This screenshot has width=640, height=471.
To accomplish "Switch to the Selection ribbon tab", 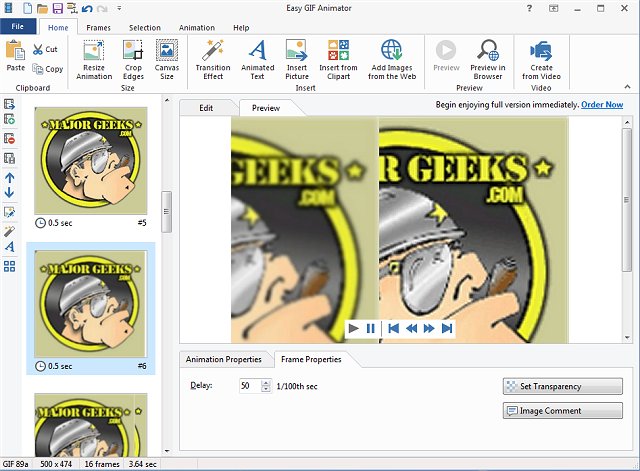I will tap(145, 28).
